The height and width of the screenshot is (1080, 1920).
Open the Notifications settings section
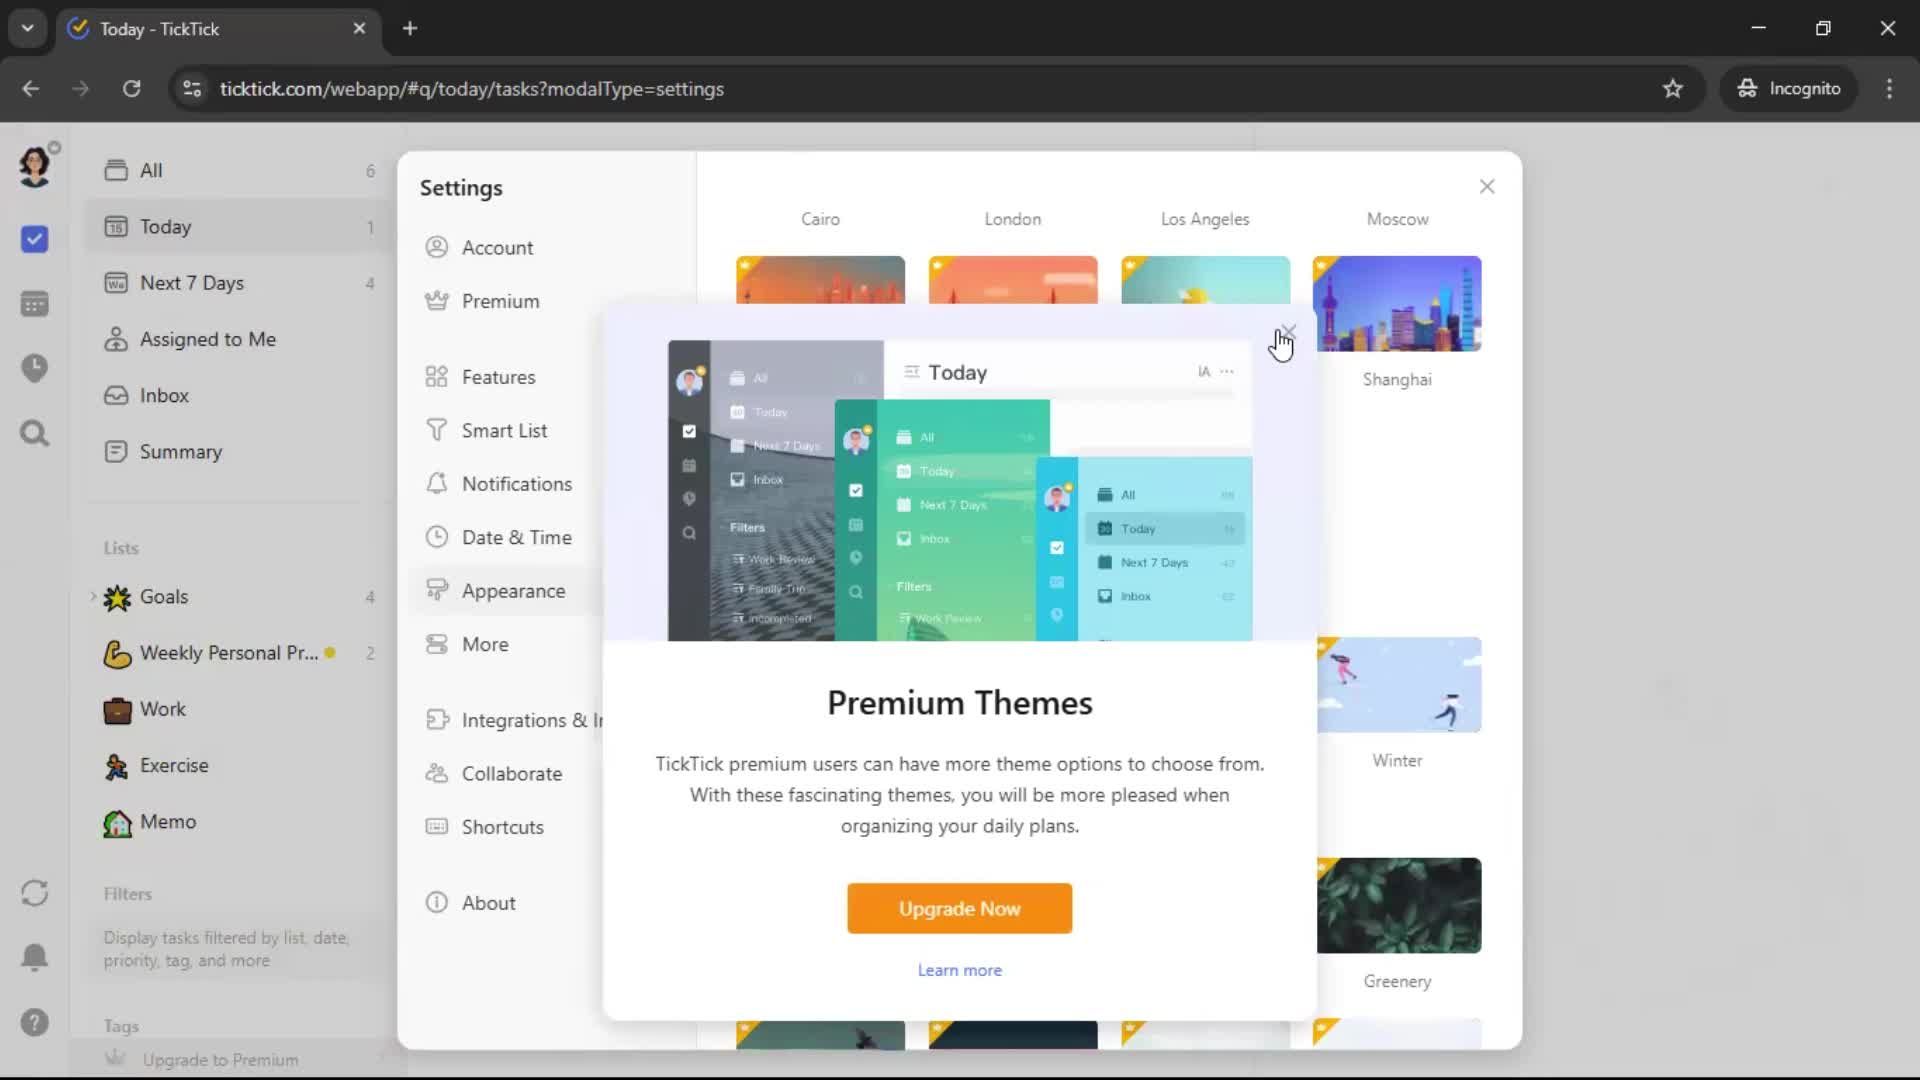[516, 484]
